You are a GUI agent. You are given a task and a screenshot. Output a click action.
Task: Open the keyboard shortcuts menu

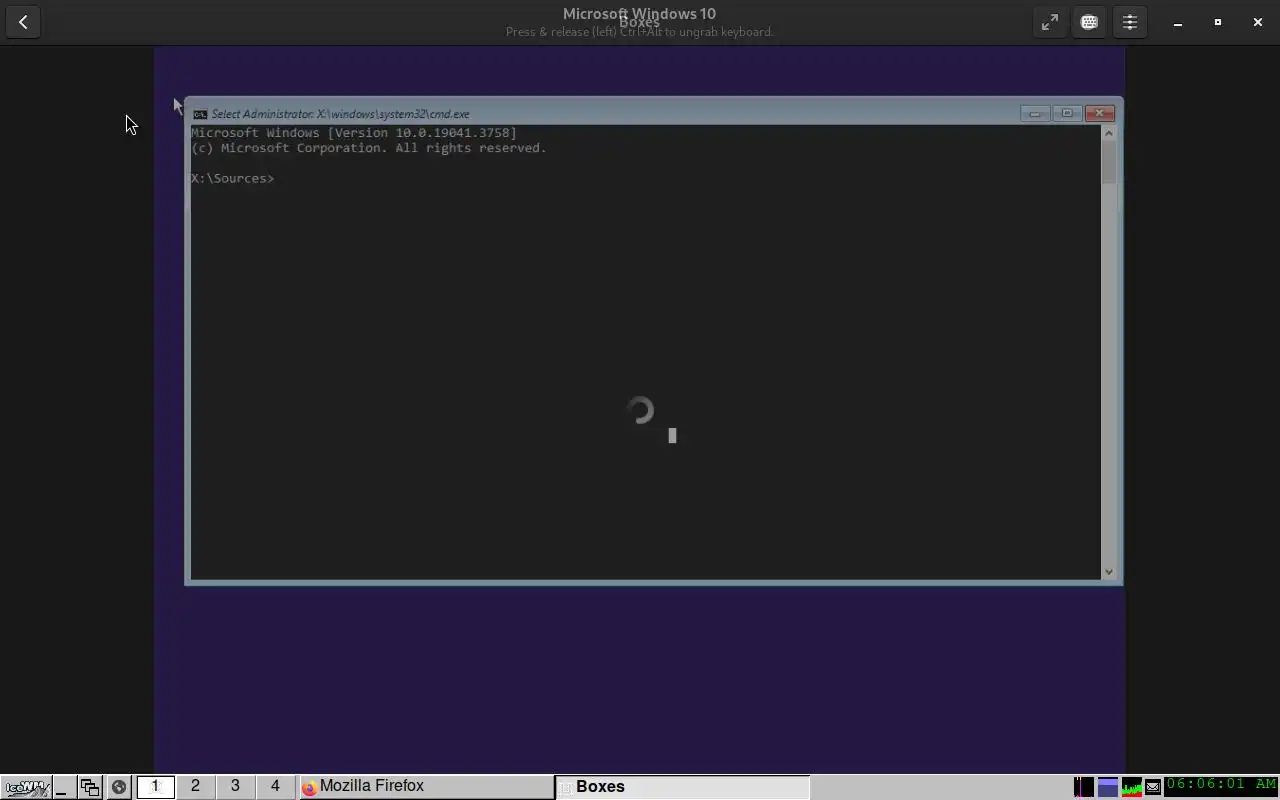(1089, 22)
